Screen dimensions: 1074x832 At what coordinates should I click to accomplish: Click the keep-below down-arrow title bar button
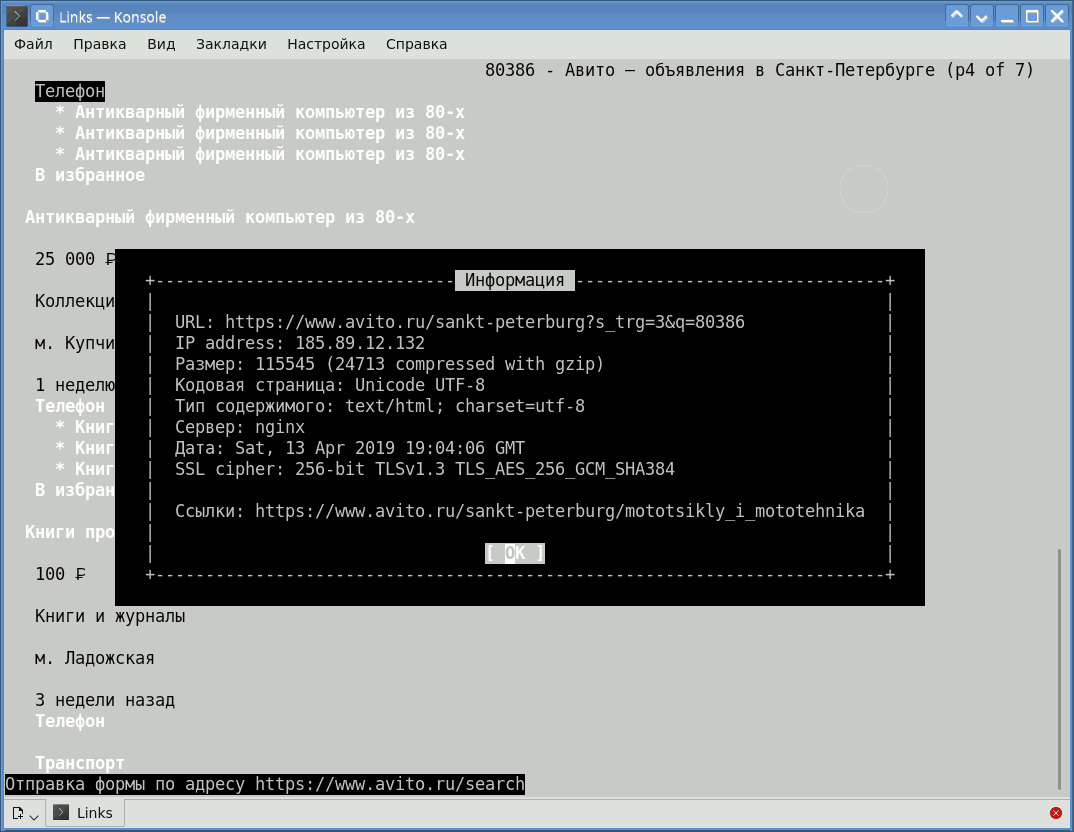(982, 16)
